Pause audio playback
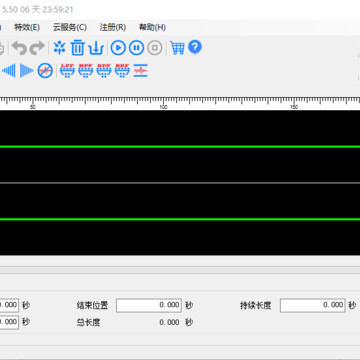This screenshot has width=360, height=360. pos(136,48)
